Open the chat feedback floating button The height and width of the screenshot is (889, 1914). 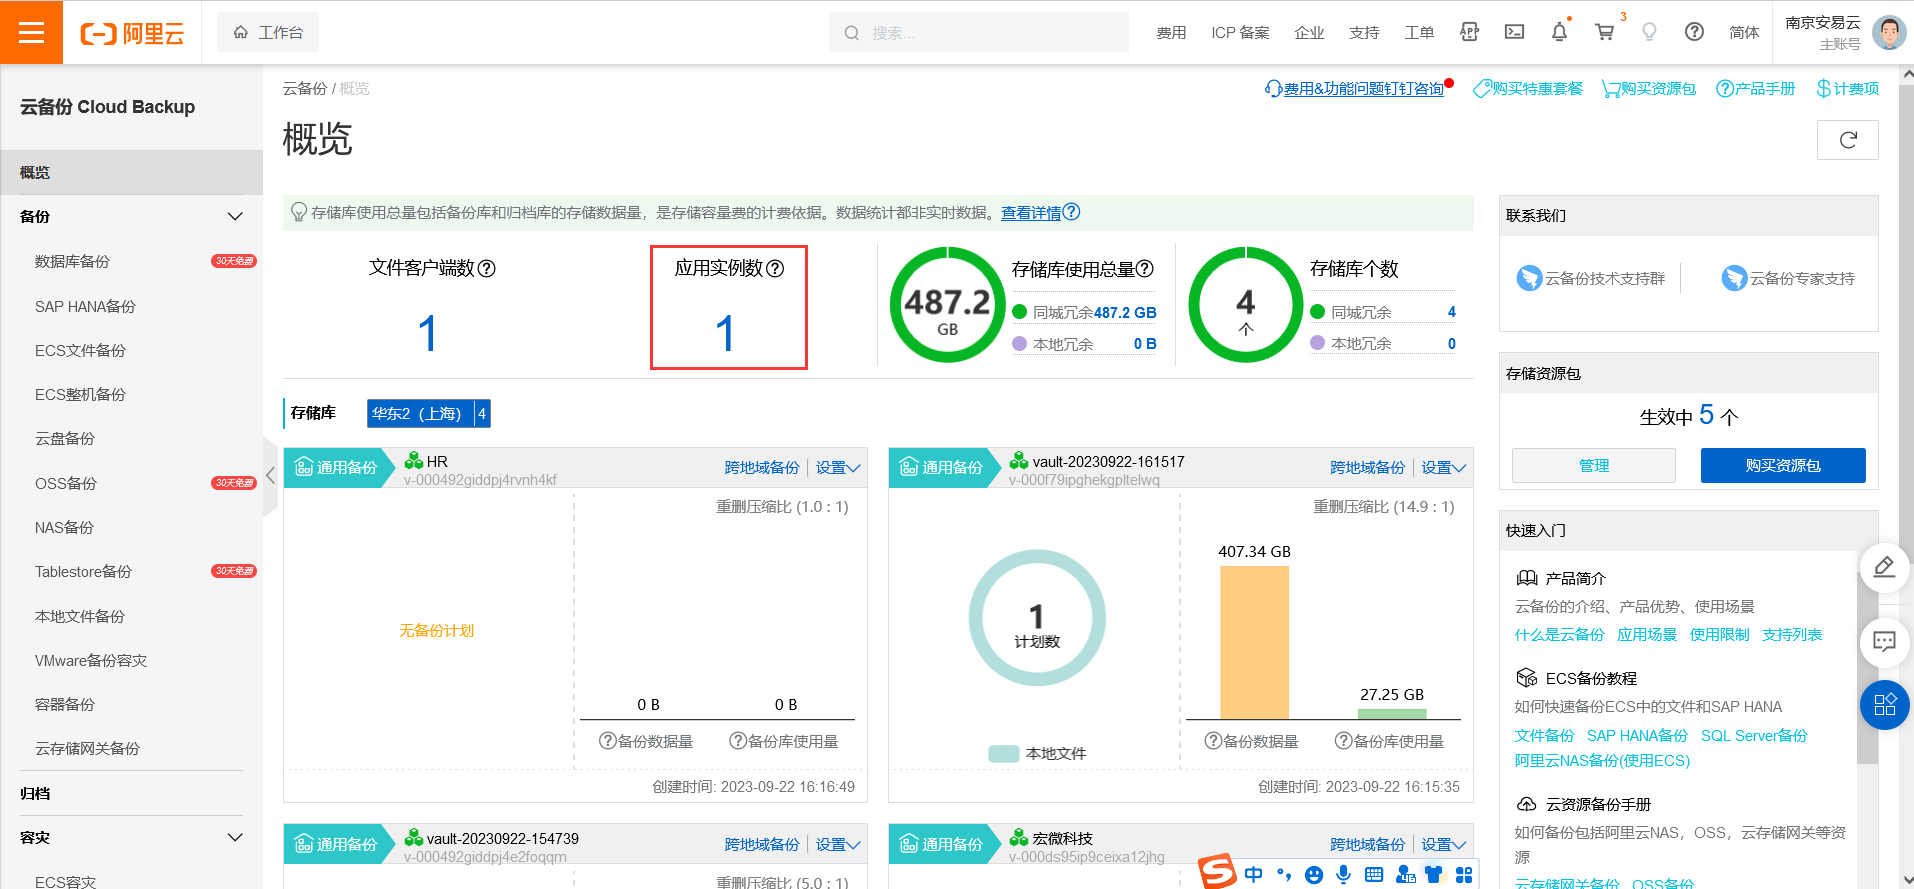(1884, 641)
